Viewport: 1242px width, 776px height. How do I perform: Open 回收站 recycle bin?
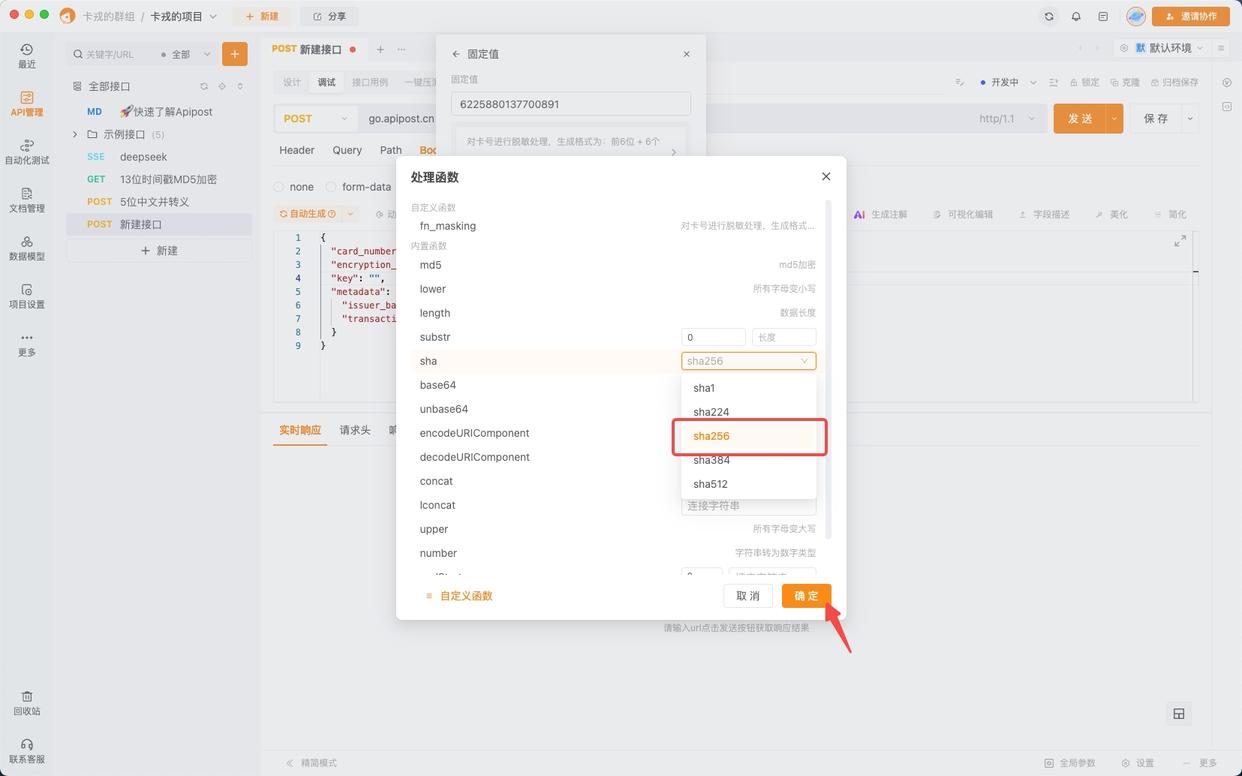click(27, 703)
